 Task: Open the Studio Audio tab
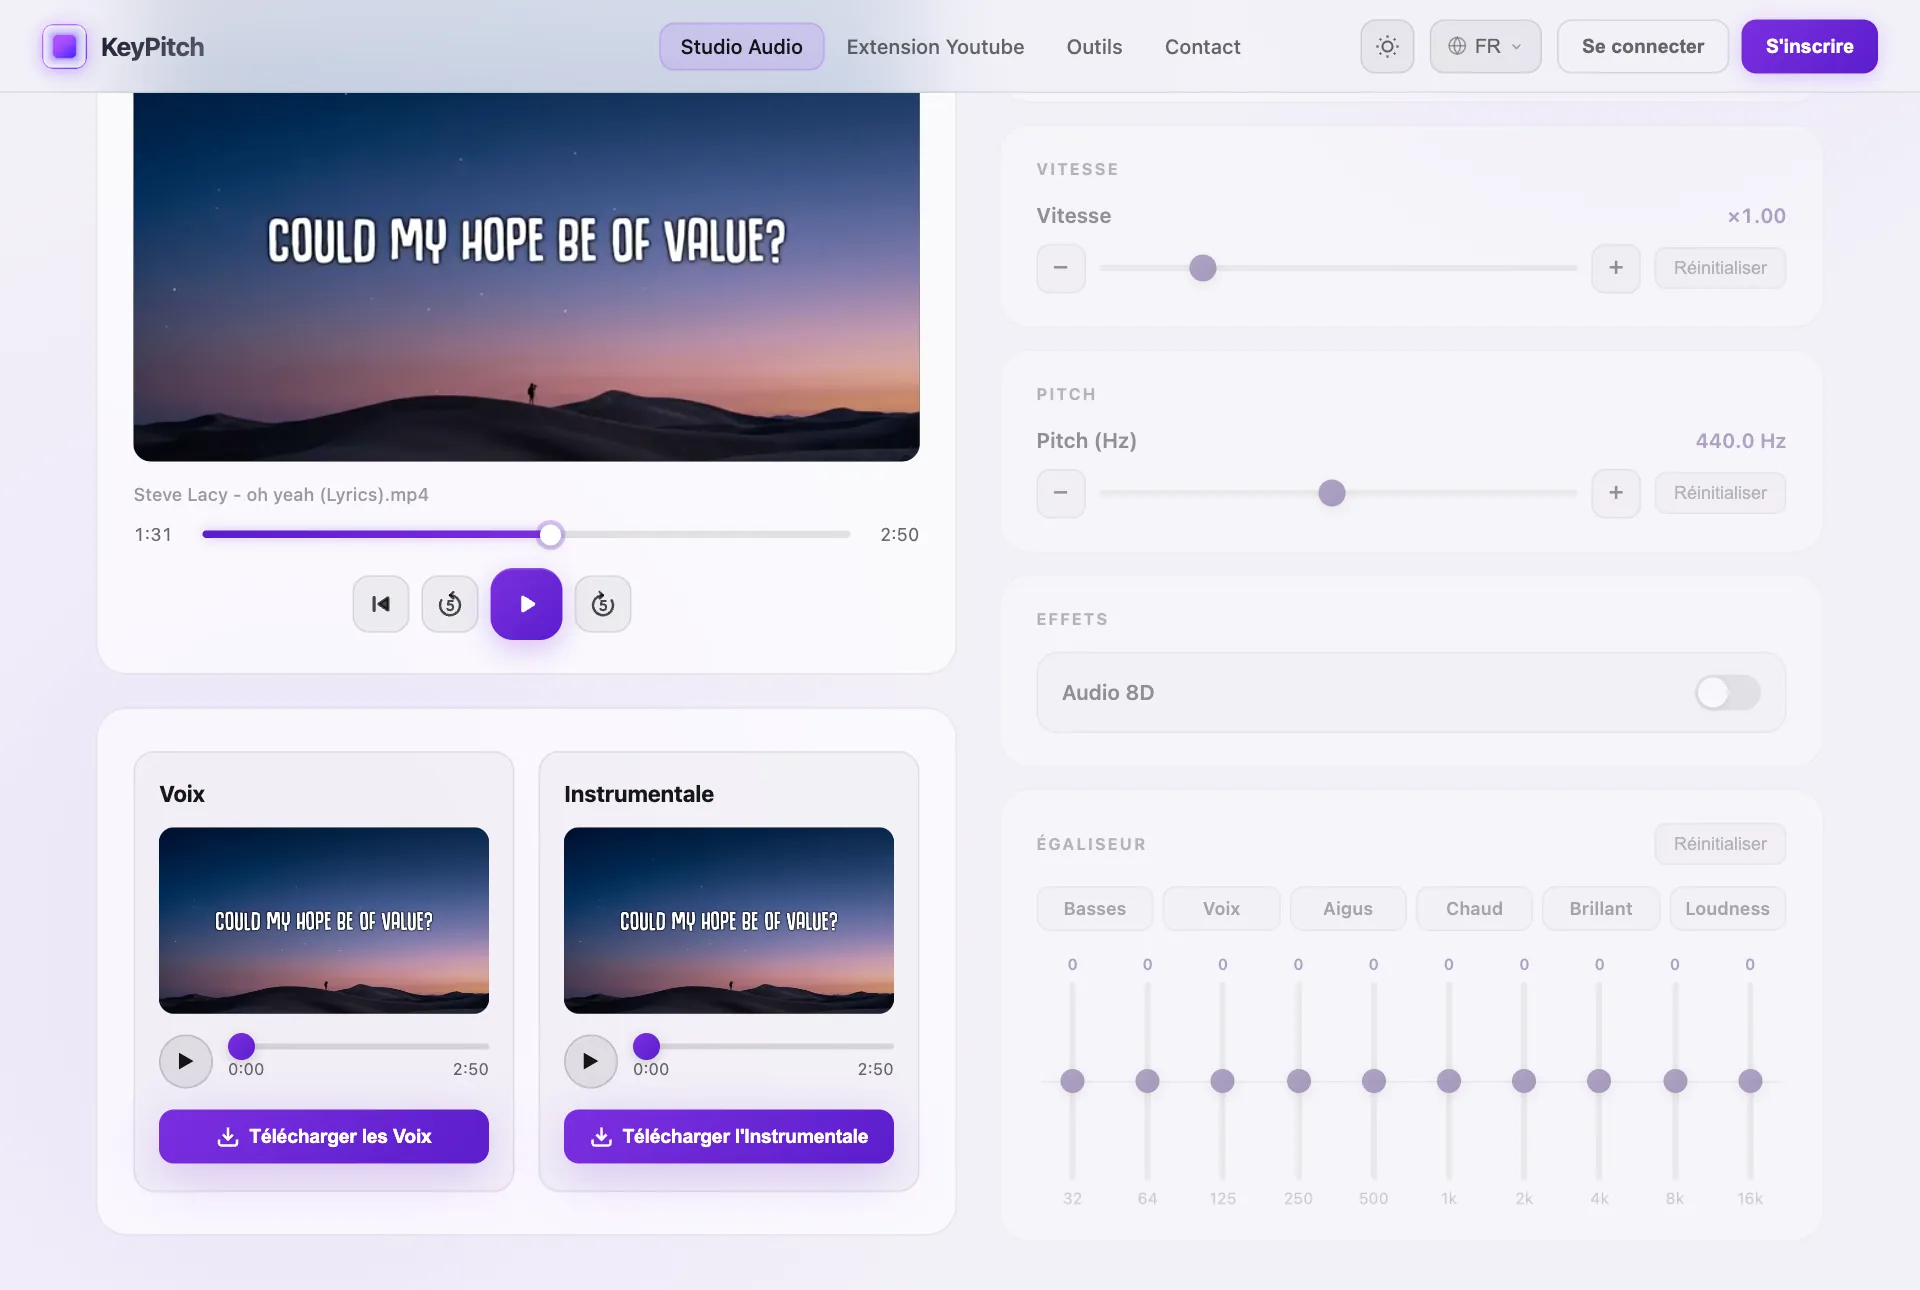(742, 47)
